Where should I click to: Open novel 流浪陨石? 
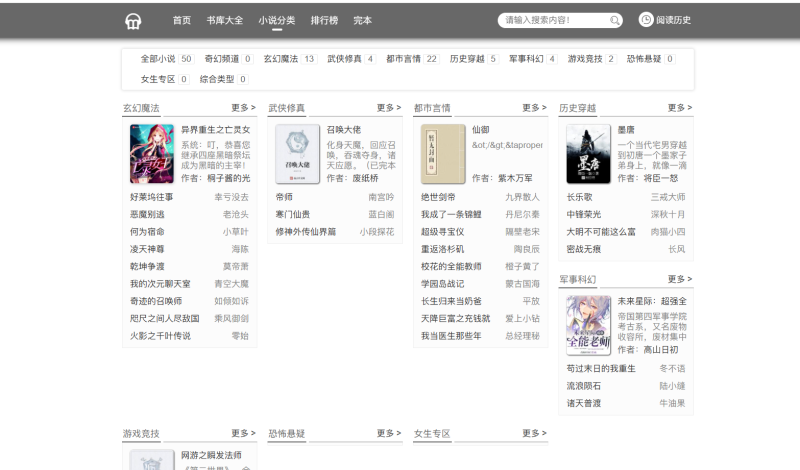(x=584, y=386)
